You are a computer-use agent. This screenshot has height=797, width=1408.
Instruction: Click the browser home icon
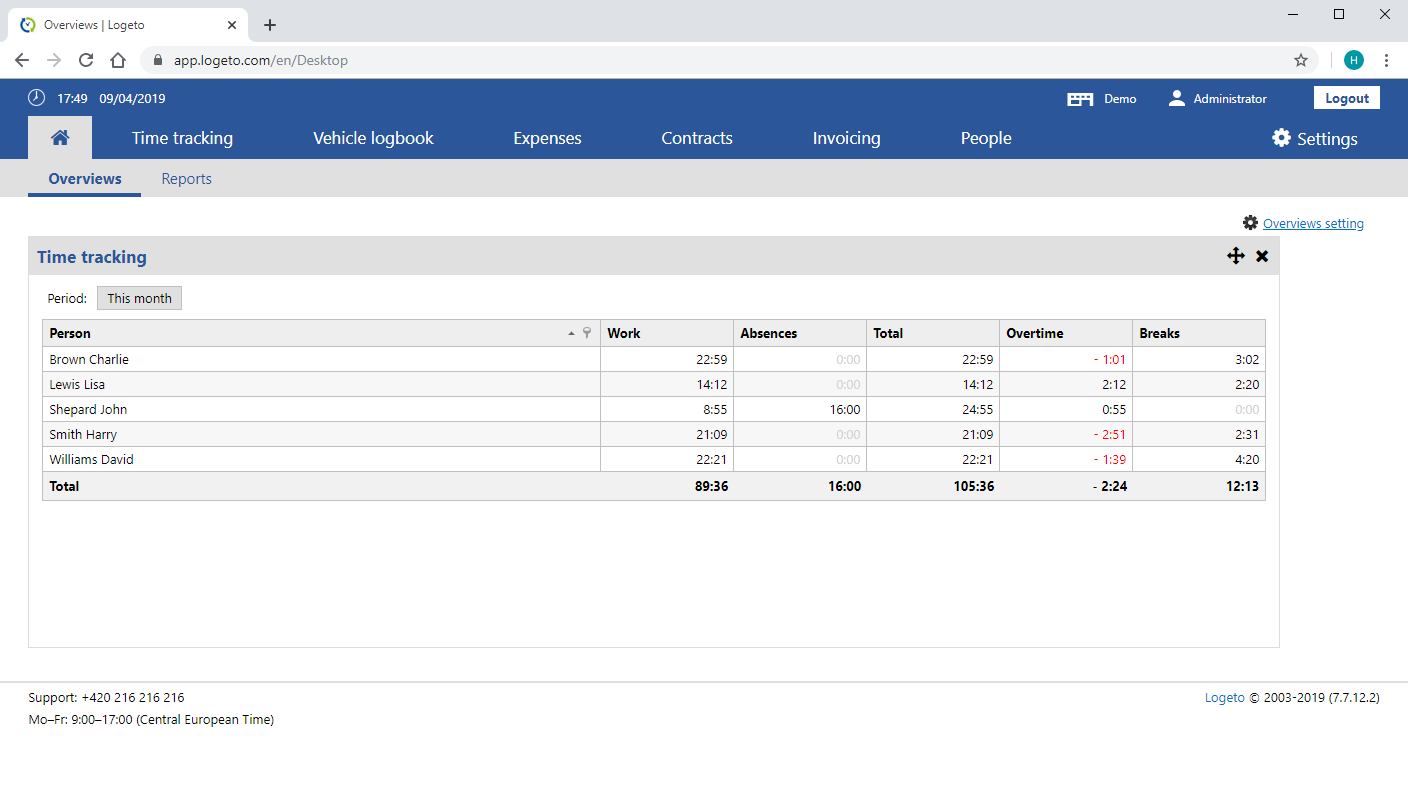[x=118, y=60]
